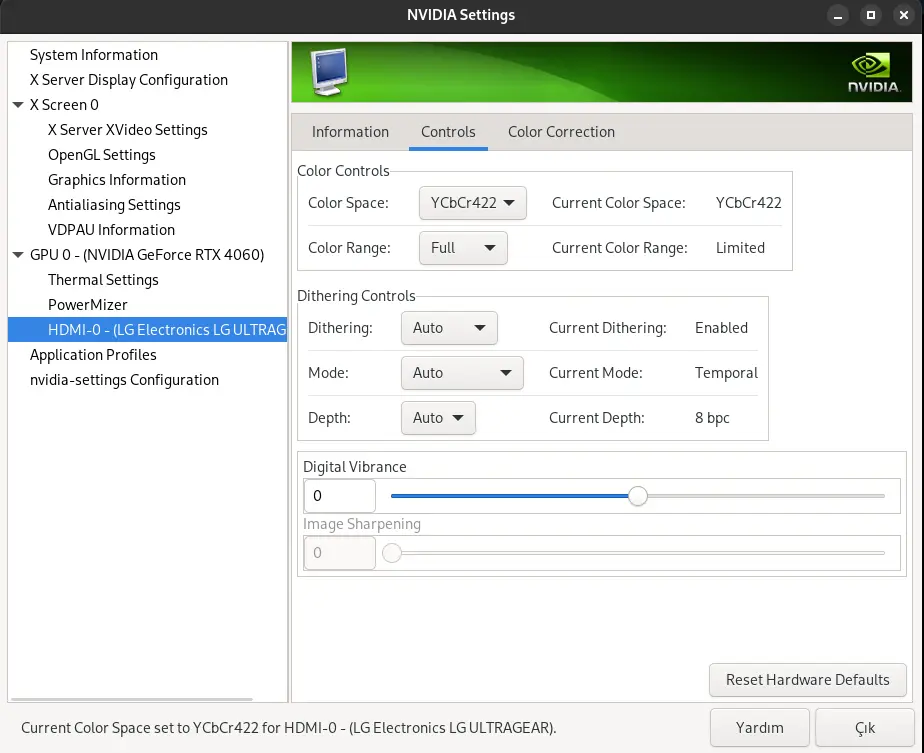924x753 pixels.
Task: Open nvidia-settings Configuration page
Action: (x=124, y=380)
